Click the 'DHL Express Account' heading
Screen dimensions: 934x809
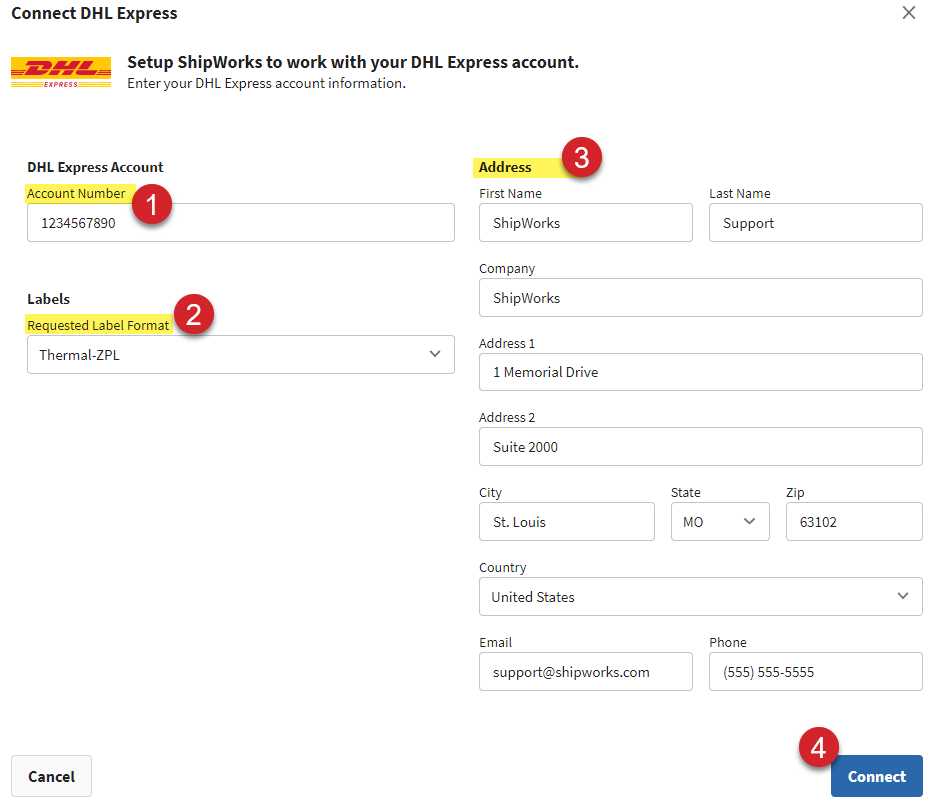point(95,167)
